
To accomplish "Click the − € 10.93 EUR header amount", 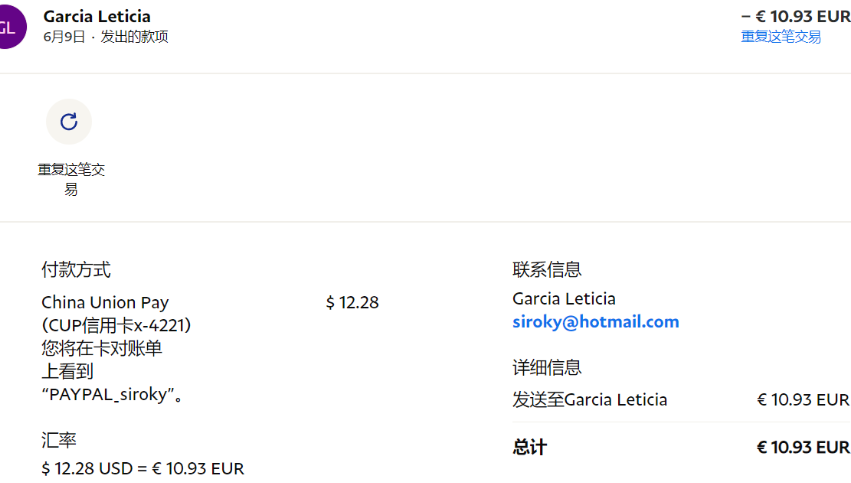I will (796, 16).
